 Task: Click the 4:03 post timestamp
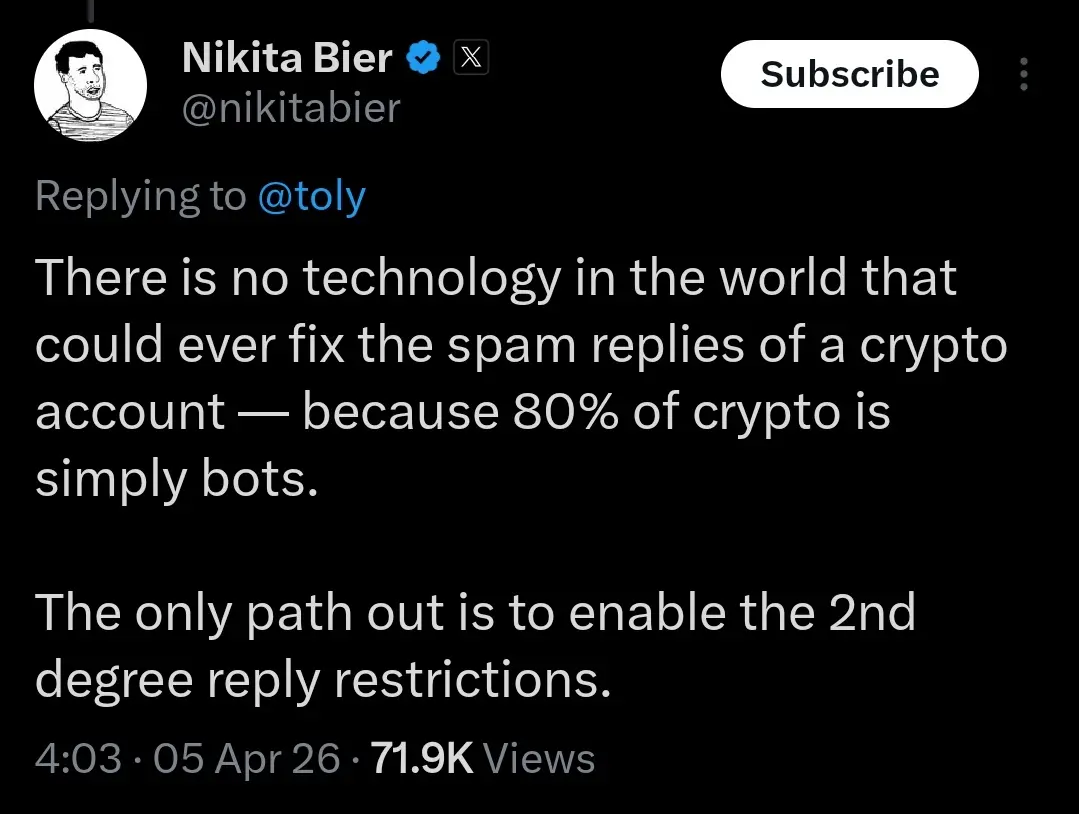(78, 759)
